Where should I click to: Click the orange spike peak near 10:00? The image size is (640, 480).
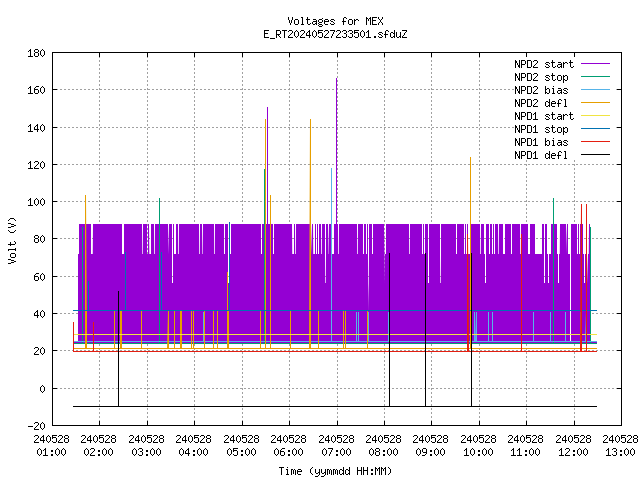tap(470, 158)
